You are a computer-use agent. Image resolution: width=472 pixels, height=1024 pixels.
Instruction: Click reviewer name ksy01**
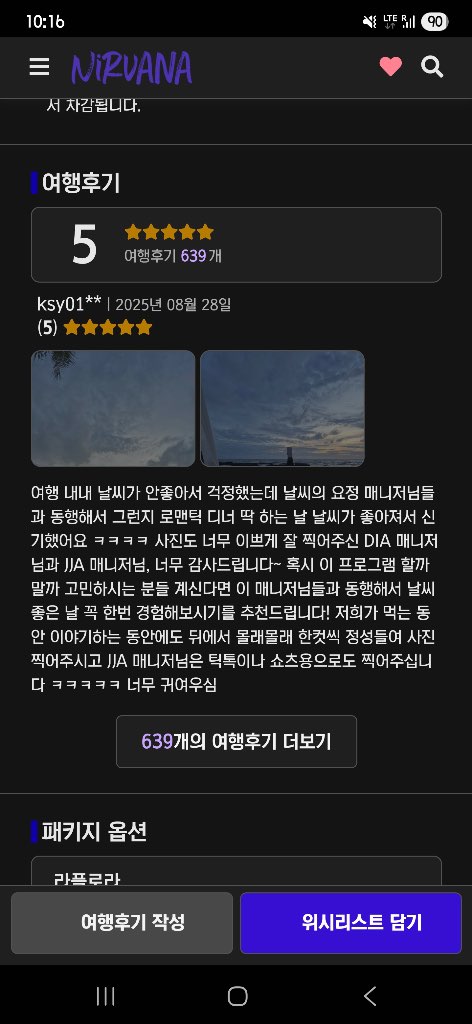(x=69, y=304)
